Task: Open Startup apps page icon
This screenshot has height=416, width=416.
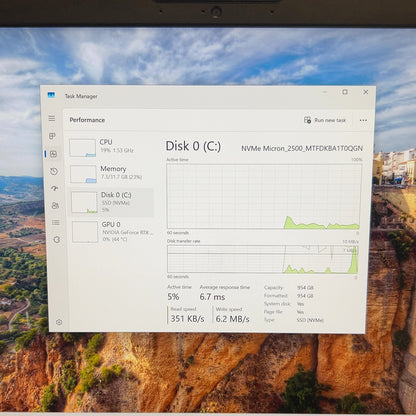Action: coord(54,188)
